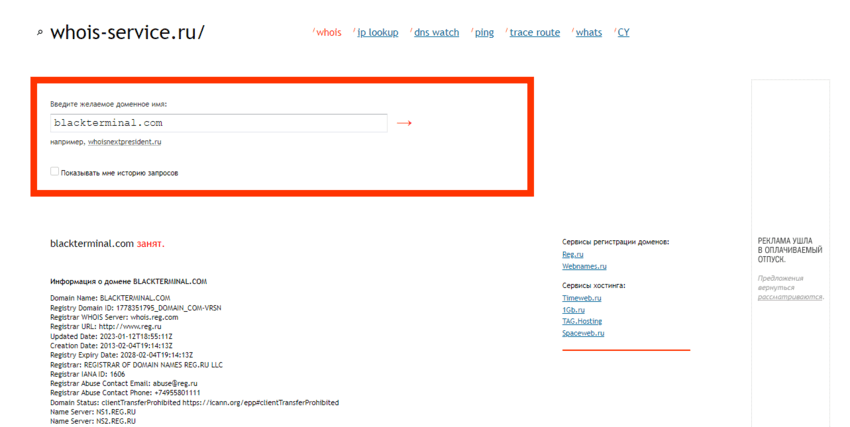Switch to the trace route tool
850x427 pixels.
coord(534,32)
